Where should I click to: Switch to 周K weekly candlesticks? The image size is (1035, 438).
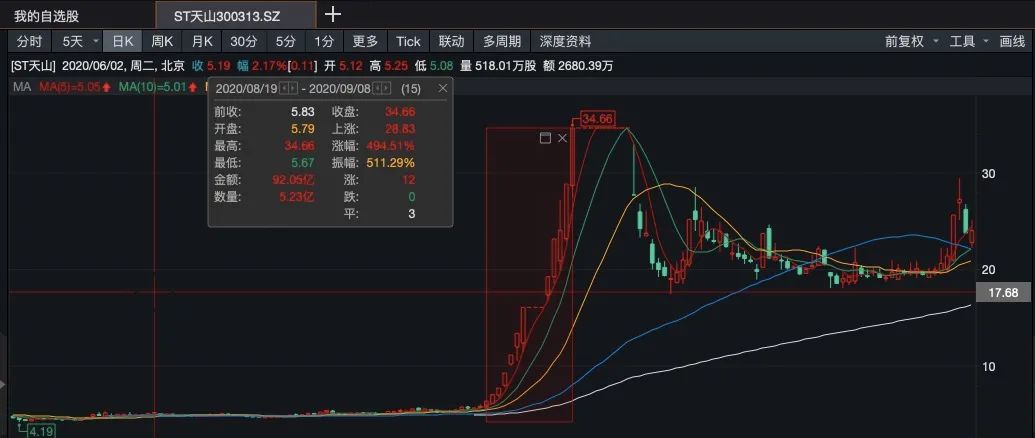click(162, 42)
